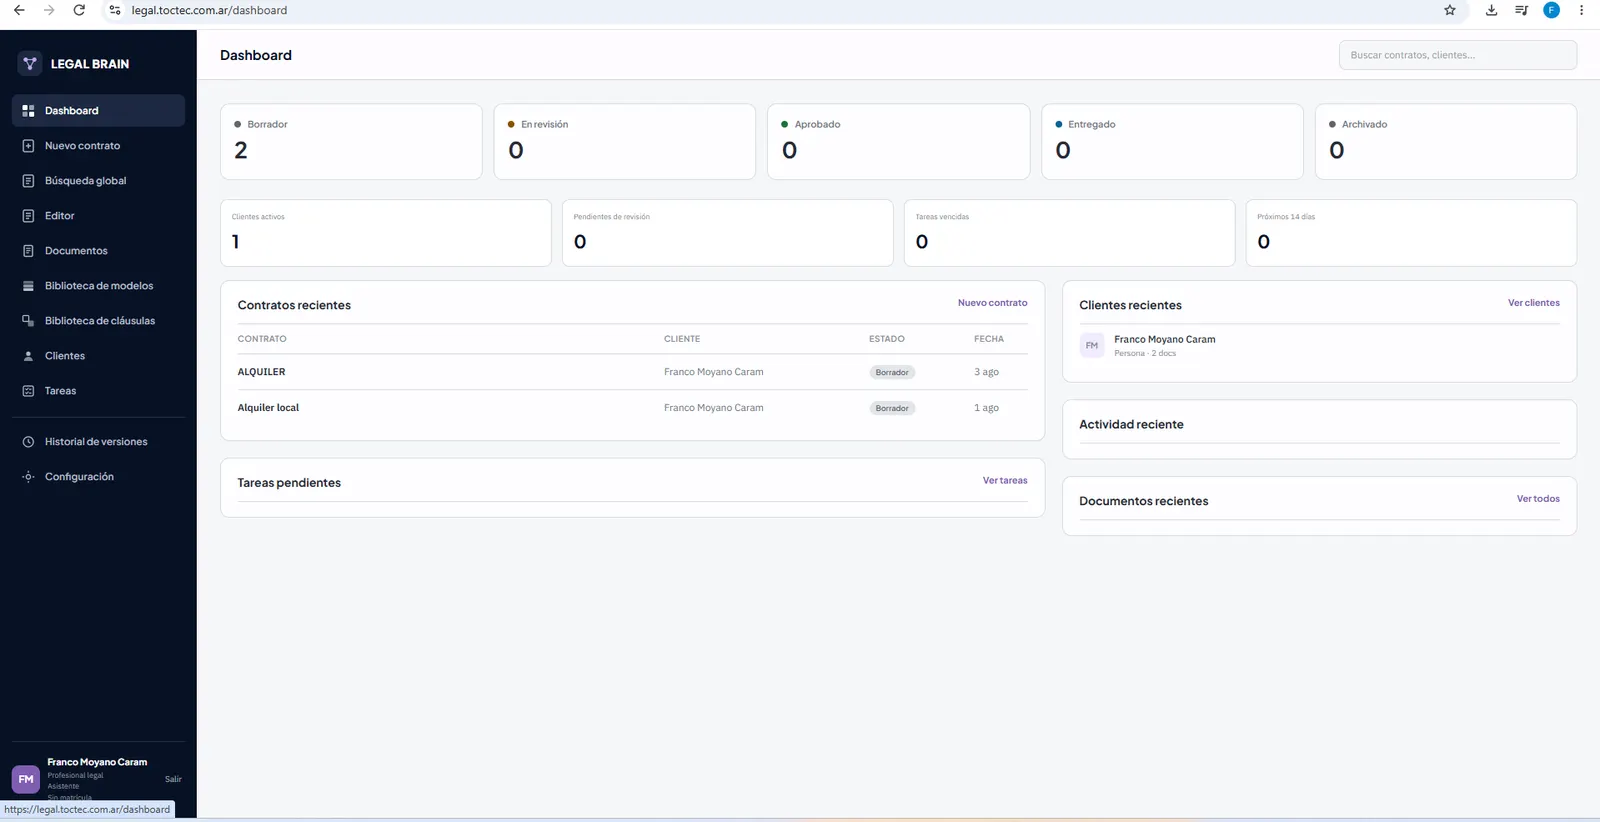Viewport: 1600px width, 822px height.
Task: Click the FM avatar at sidebar bottom
Action: coord(26,779)
